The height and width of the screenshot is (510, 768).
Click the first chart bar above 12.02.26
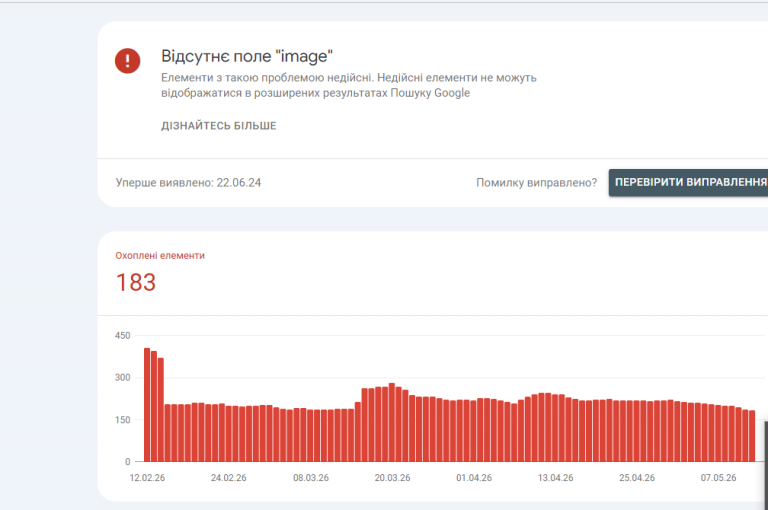147,405
